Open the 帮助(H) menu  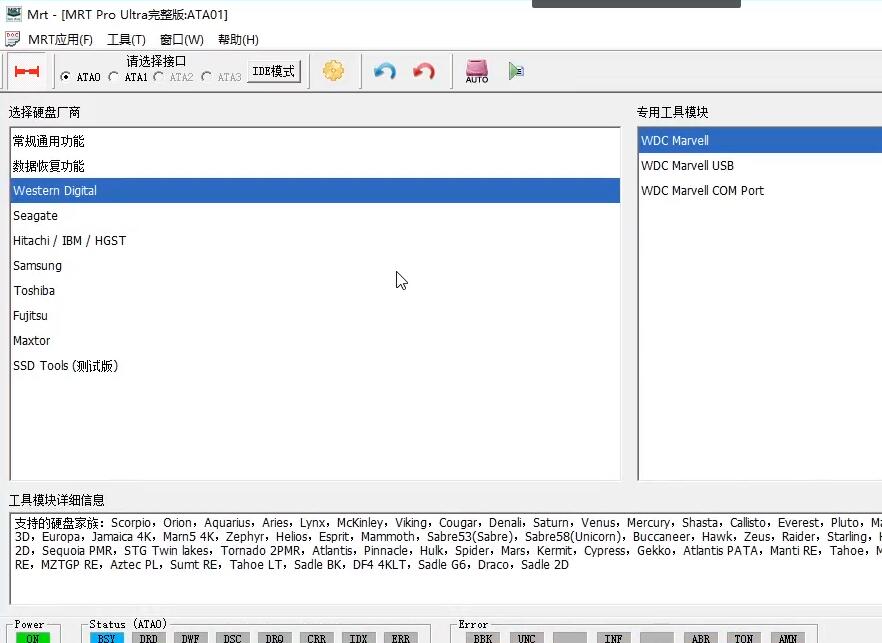(x=238, y=39)
